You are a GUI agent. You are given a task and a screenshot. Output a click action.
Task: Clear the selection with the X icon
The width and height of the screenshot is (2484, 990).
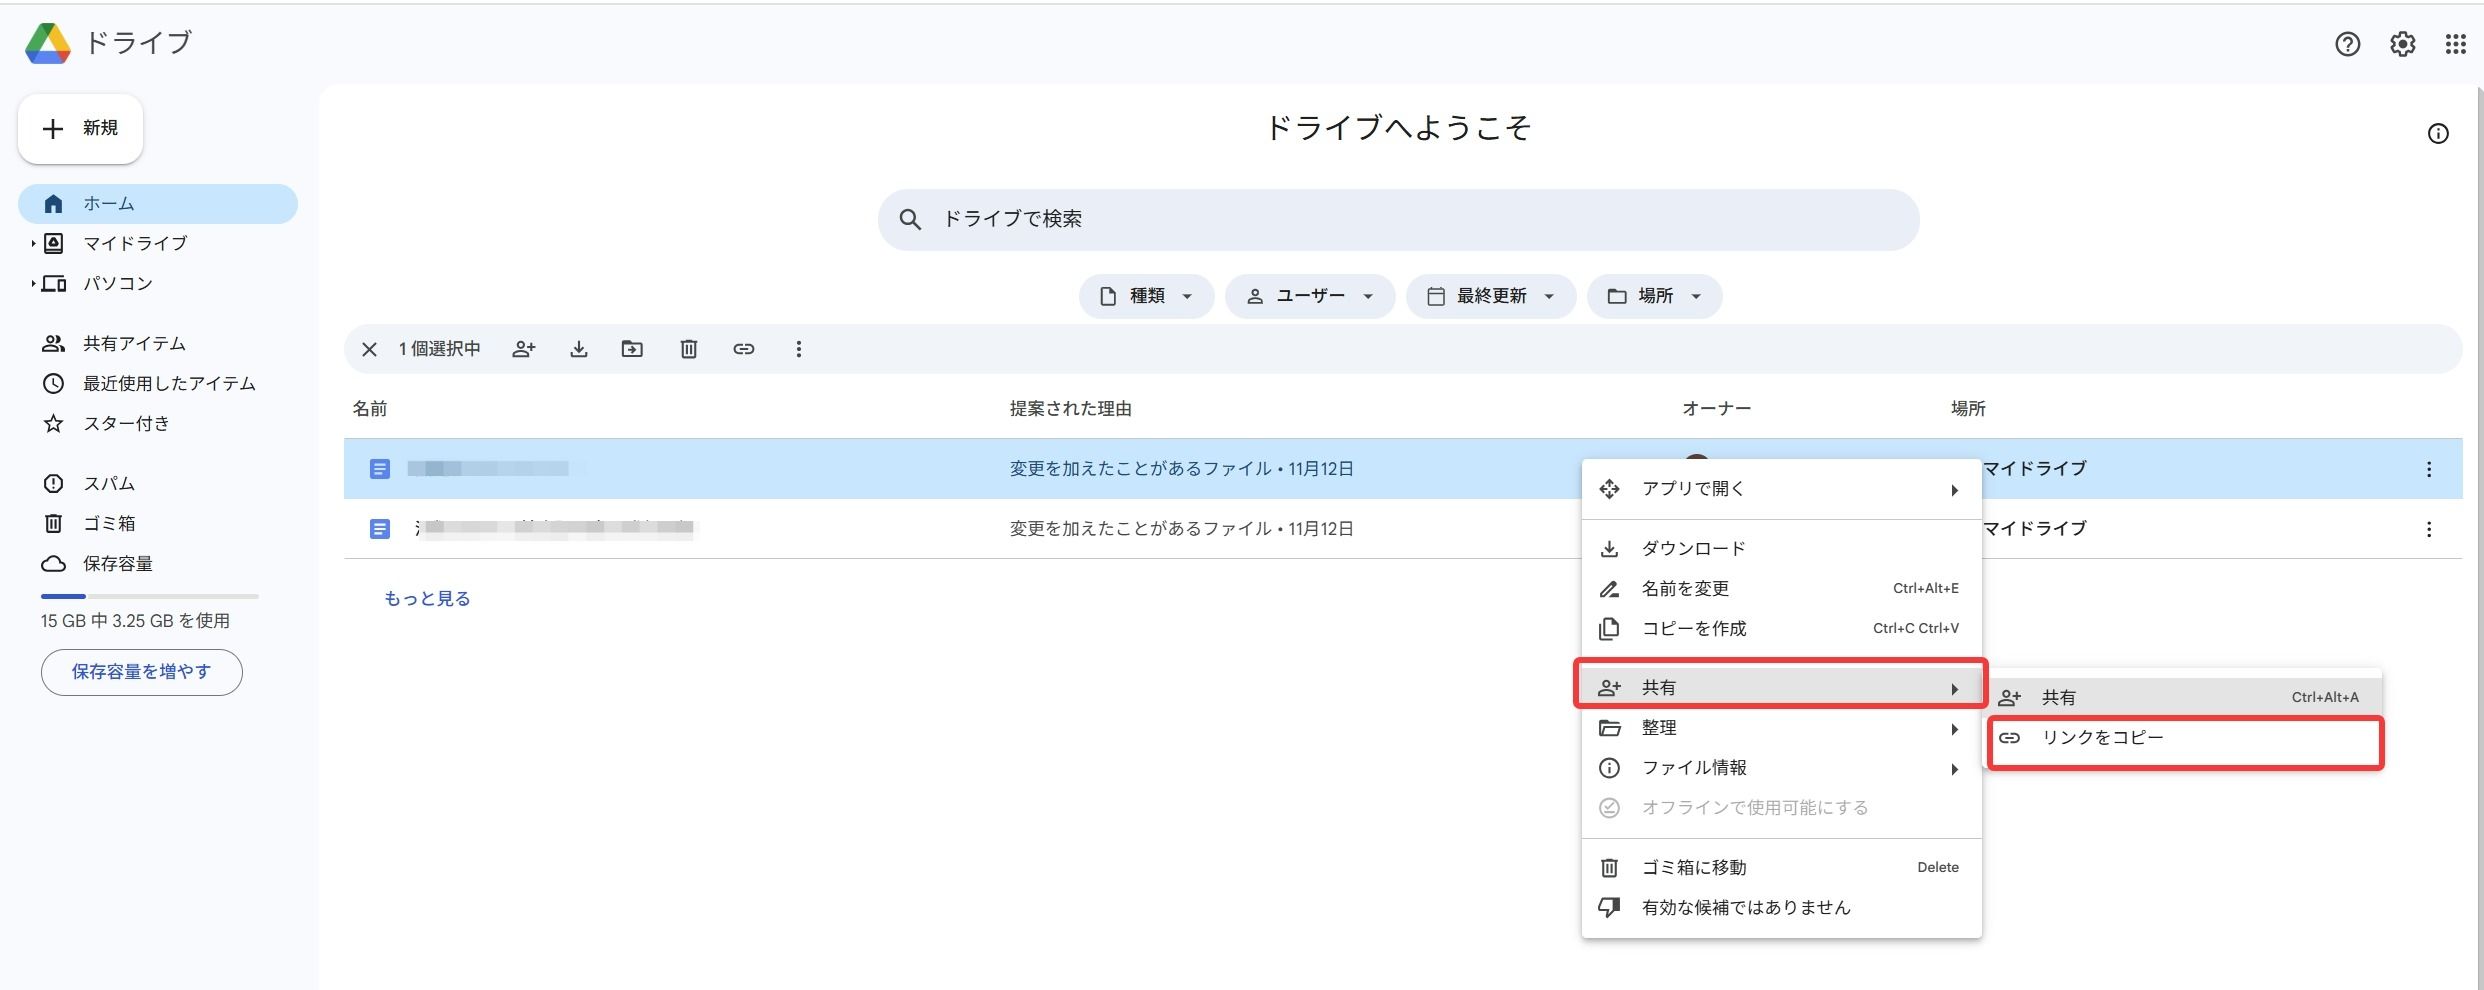pos(369,349)
